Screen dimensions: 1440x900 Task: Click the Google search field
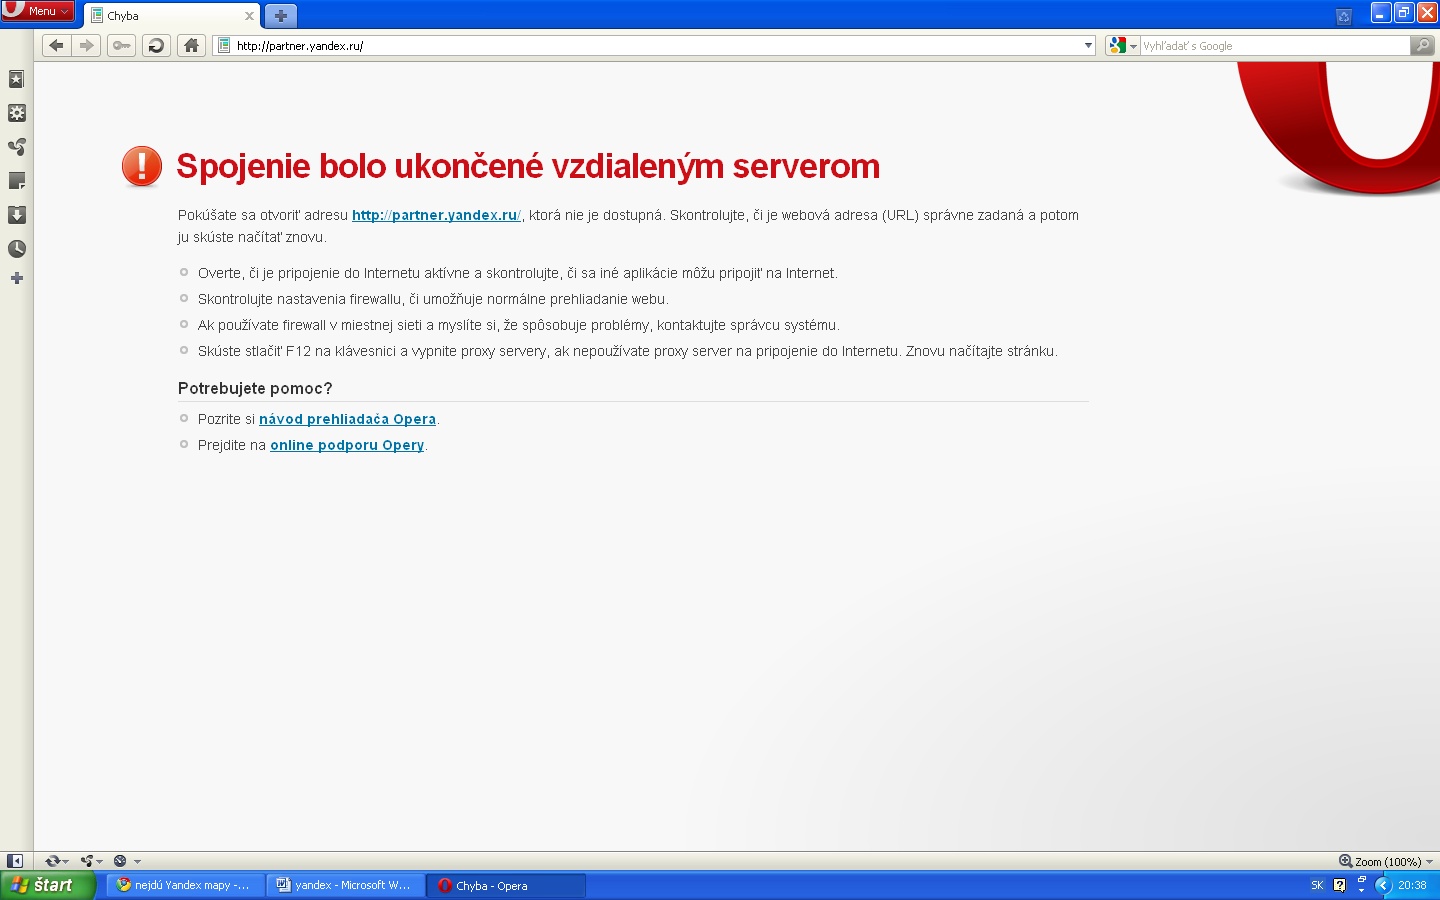click(x=1274, y=45)
